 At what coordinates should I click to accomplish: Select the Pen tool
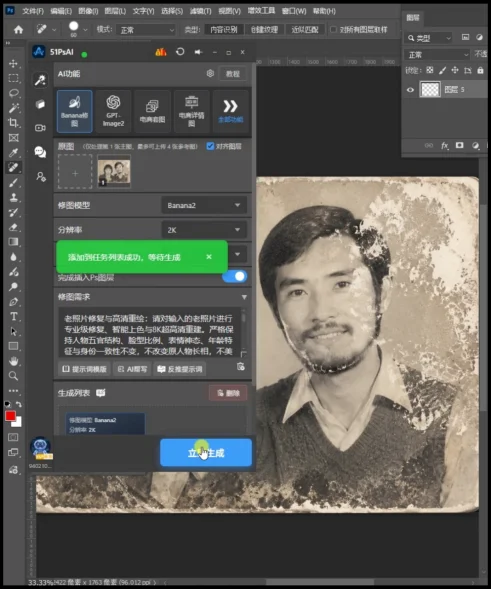tap(14, 302)
